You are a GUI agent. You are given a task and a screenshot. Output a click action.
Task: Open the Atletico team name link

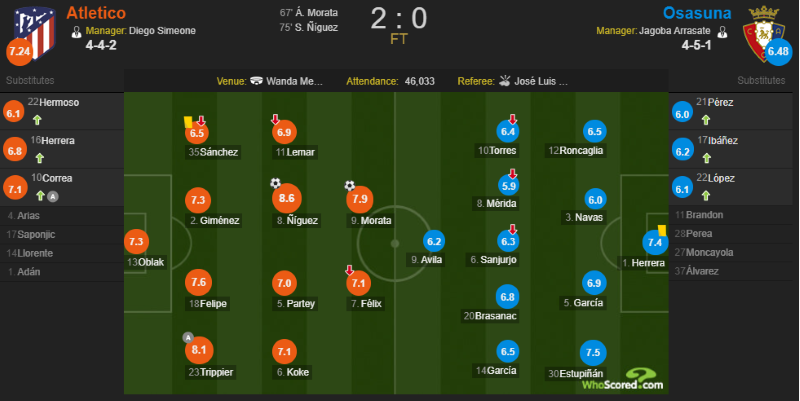(x=96, y=13)
